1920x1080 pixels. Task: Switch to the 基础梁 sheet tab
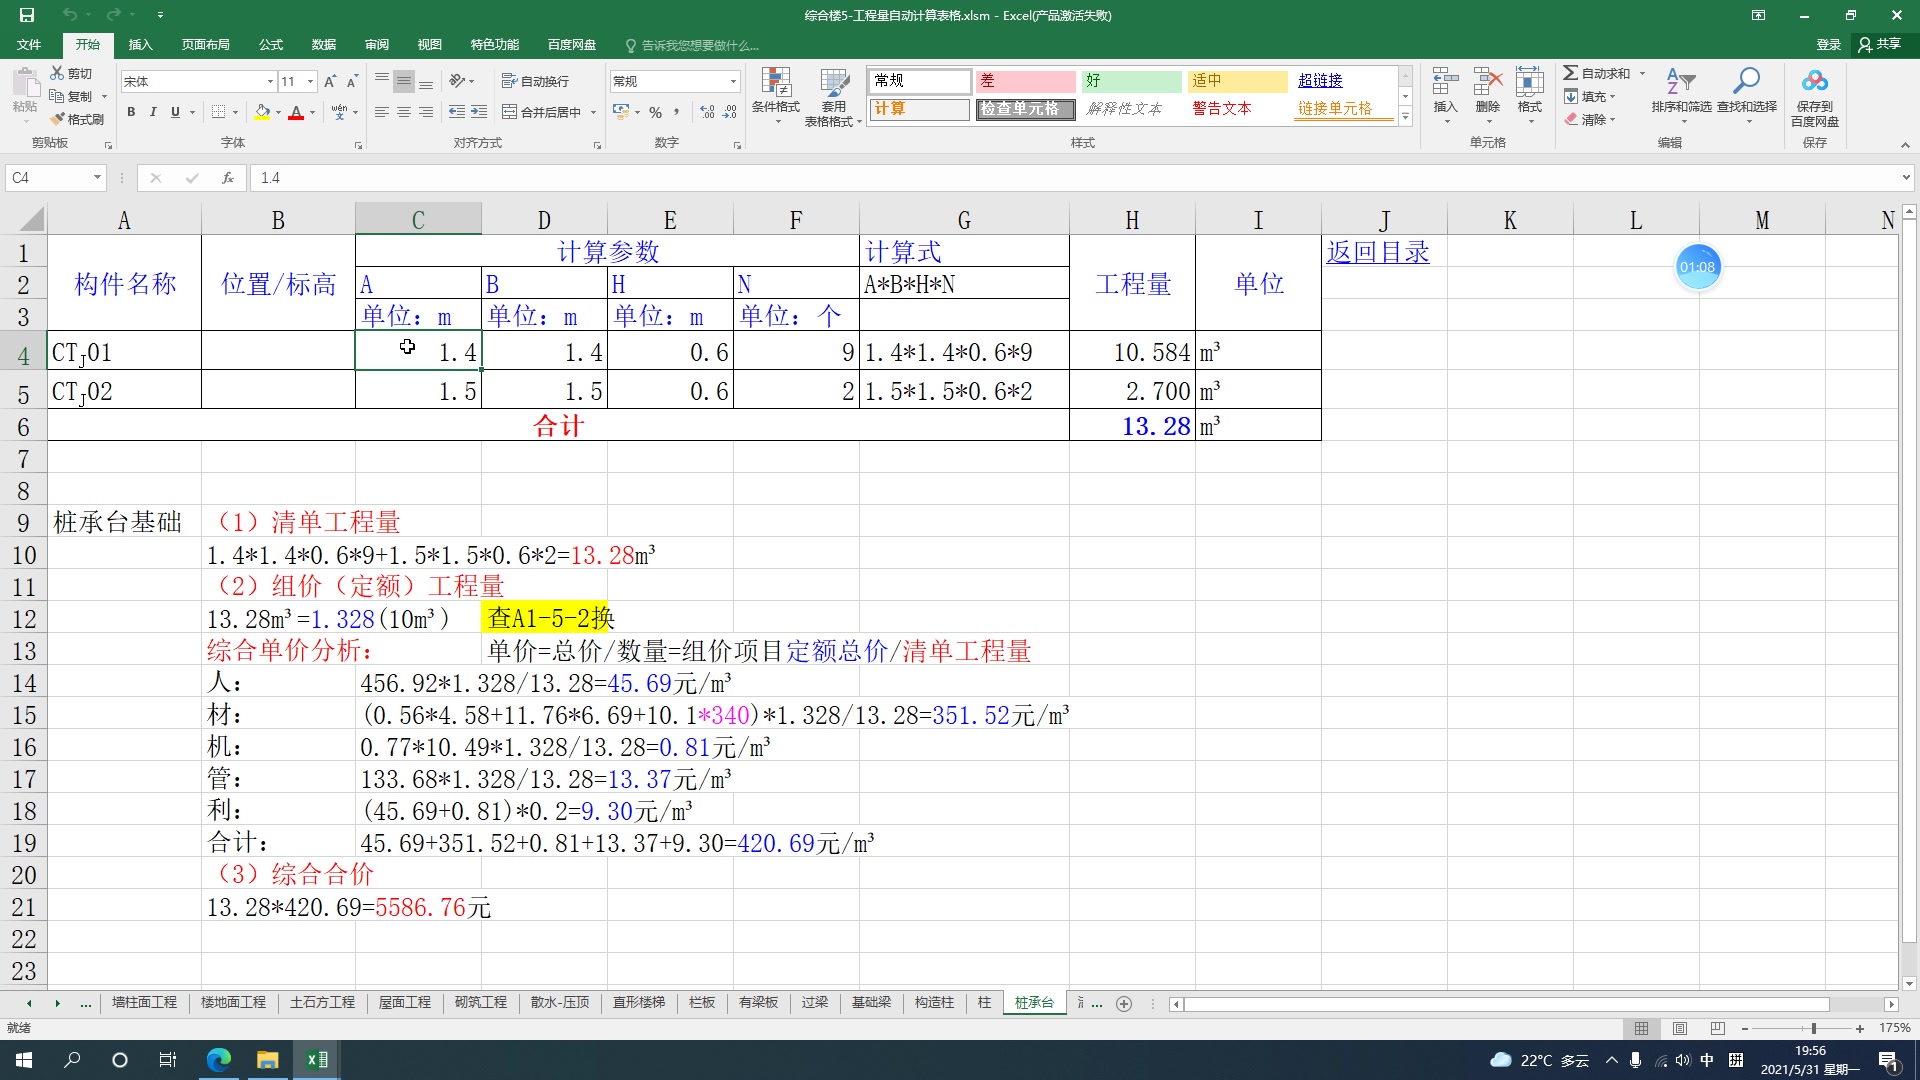tap(871, 1002)
